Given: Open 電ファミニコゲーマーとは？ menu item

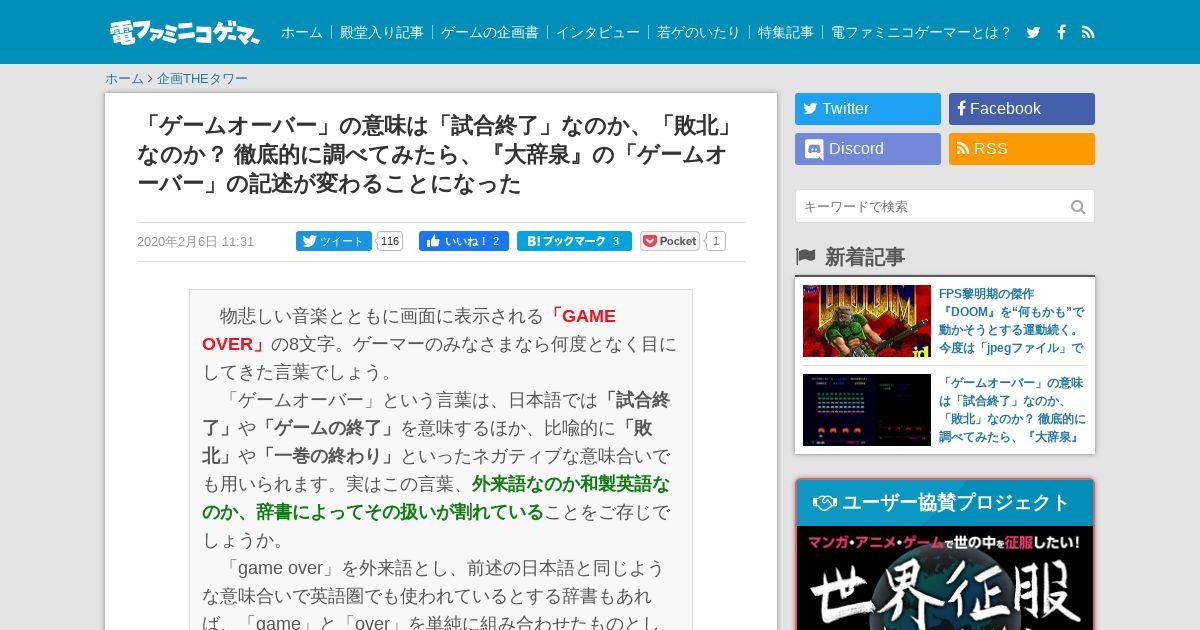Looking at the screenshot, I should [x=921, y=32].
